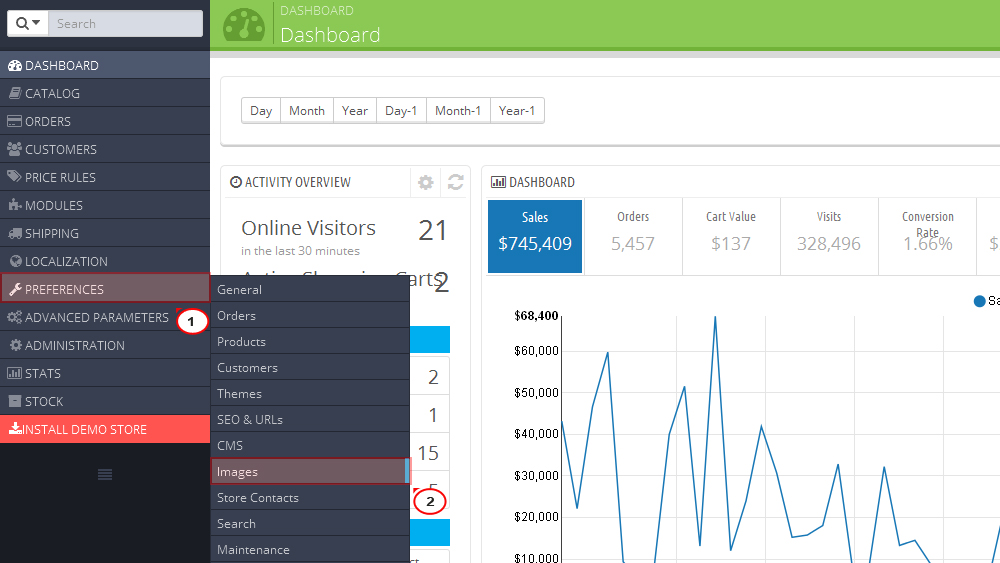The width and height of the screenshot is (1000, 563).
Task: Click the Modules puzzle icon
Action: [x=15, y=205]
